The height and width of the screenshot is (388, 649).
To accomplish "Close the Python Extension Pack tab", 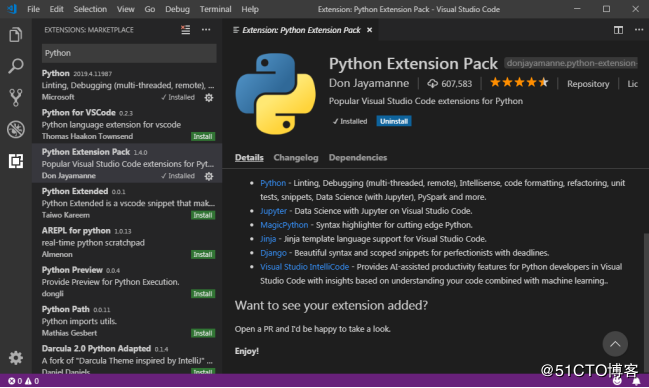I will 369,30.
